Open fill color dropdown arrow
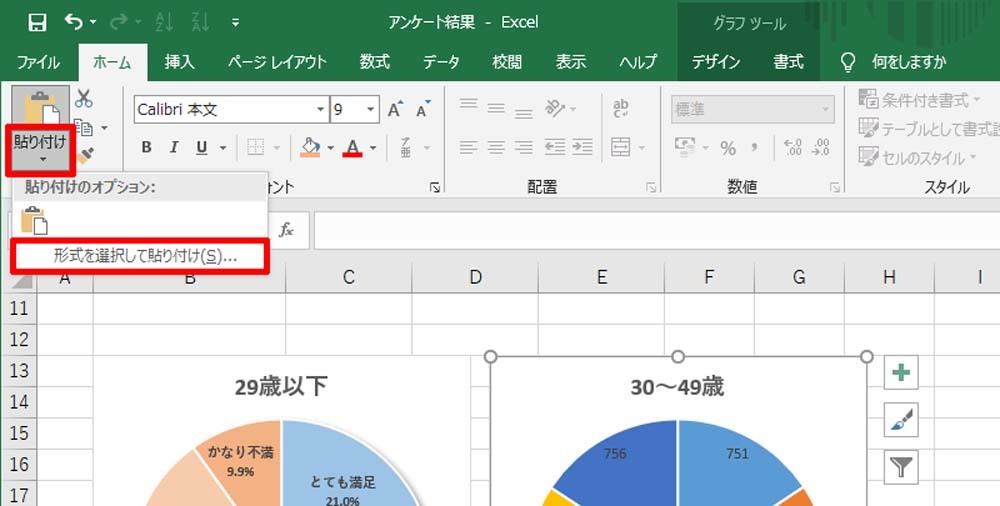 pos(330,148)
